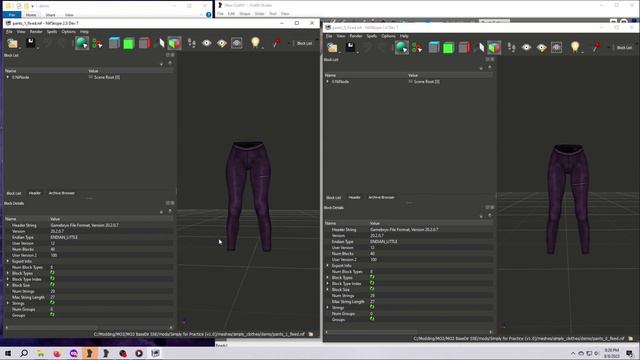
Task: Open the Shape menu in Outfit Studio window
Action: coord(244,13)
